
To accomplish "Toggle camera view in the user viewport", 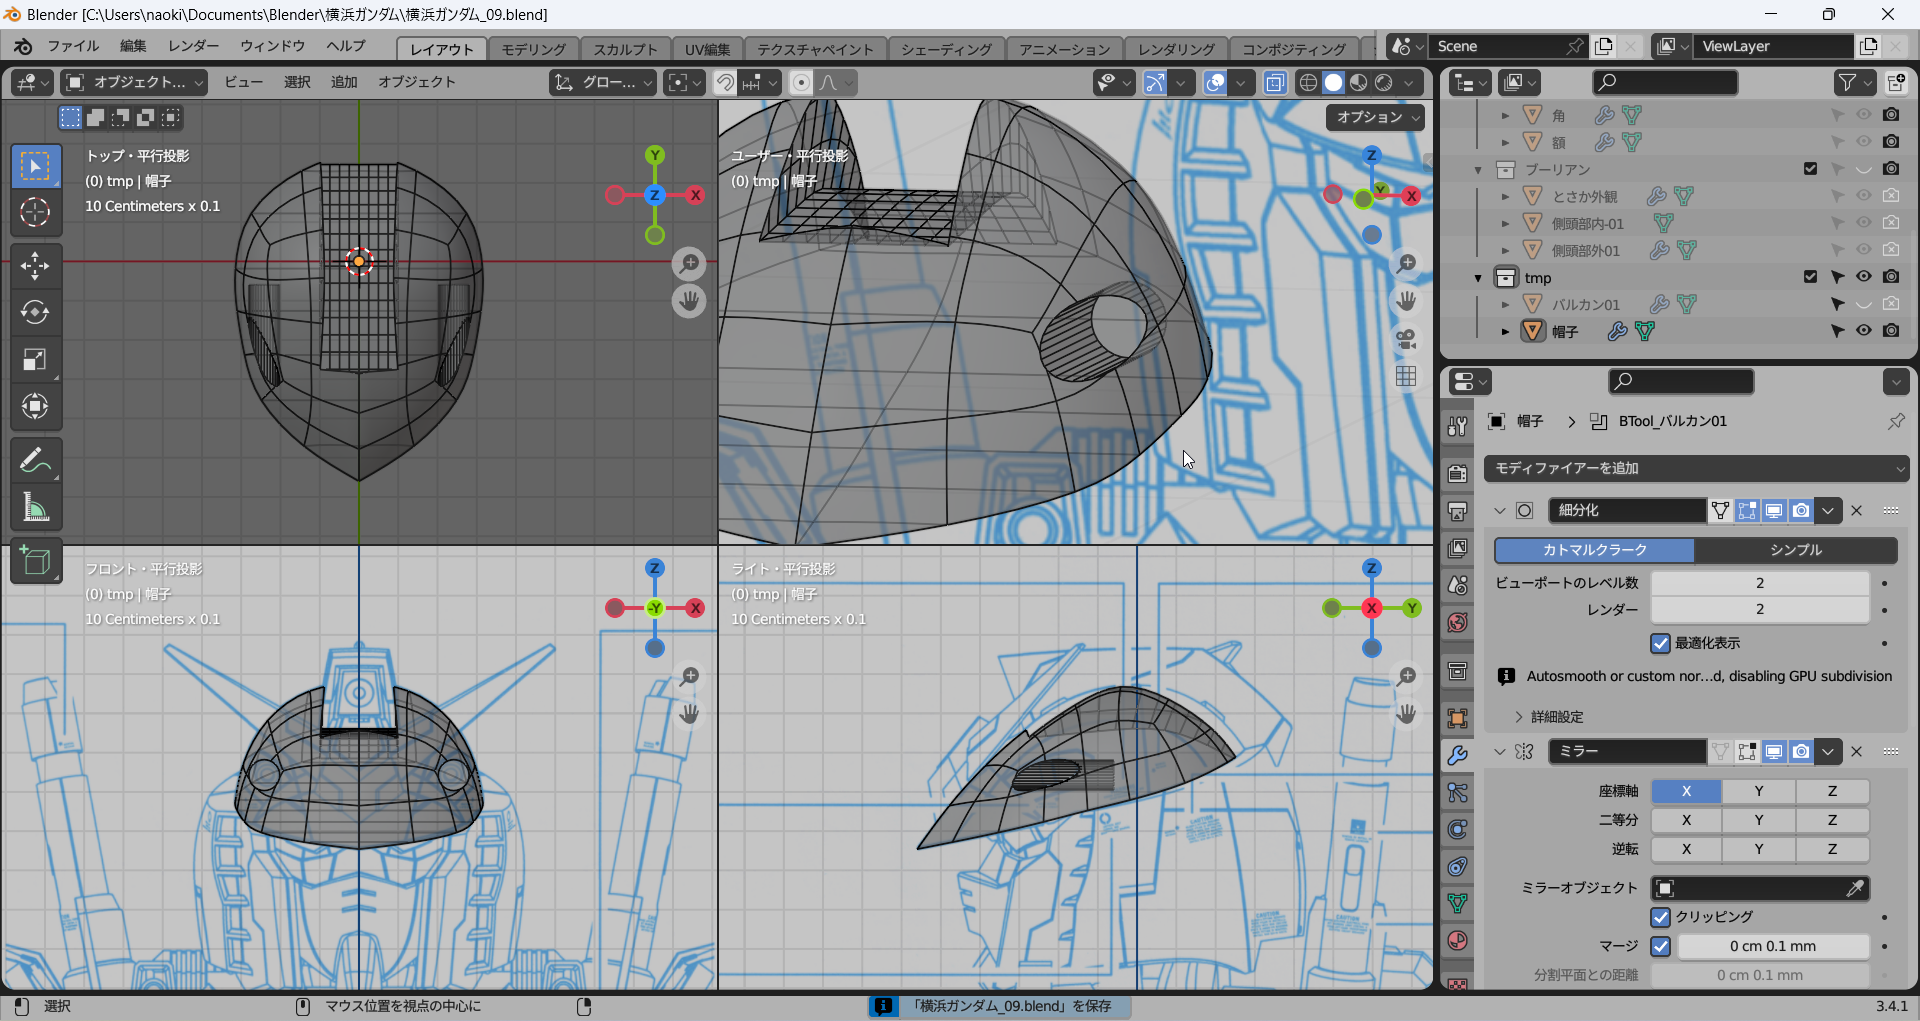I will (x=1406, y=339).
